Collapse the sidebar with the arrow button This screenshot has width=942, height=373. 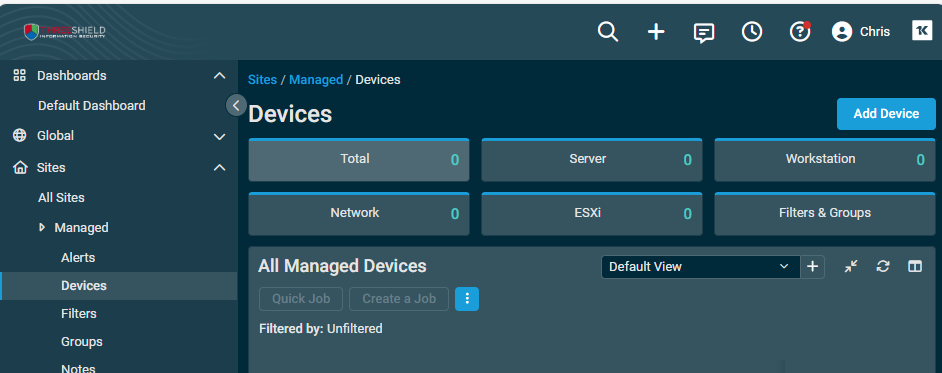tap(236, 105)
